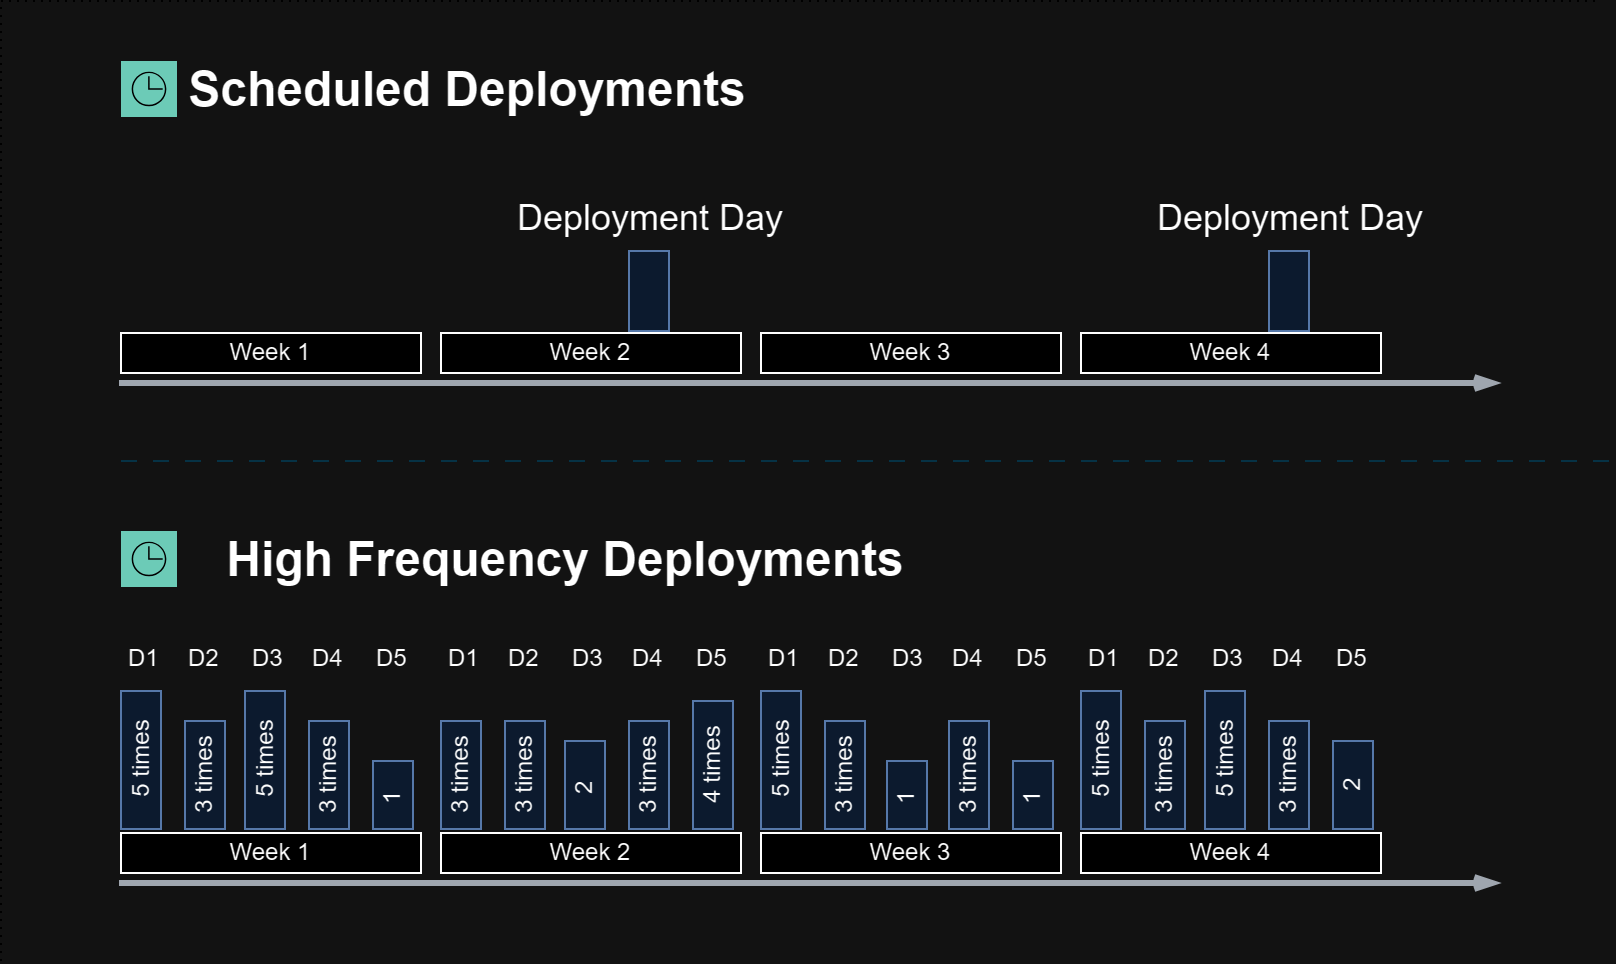This screenshot has width=1616, height=964.
Task: Select Week 2 D1 bar labeled 3 times
Action: coord(461,775)
